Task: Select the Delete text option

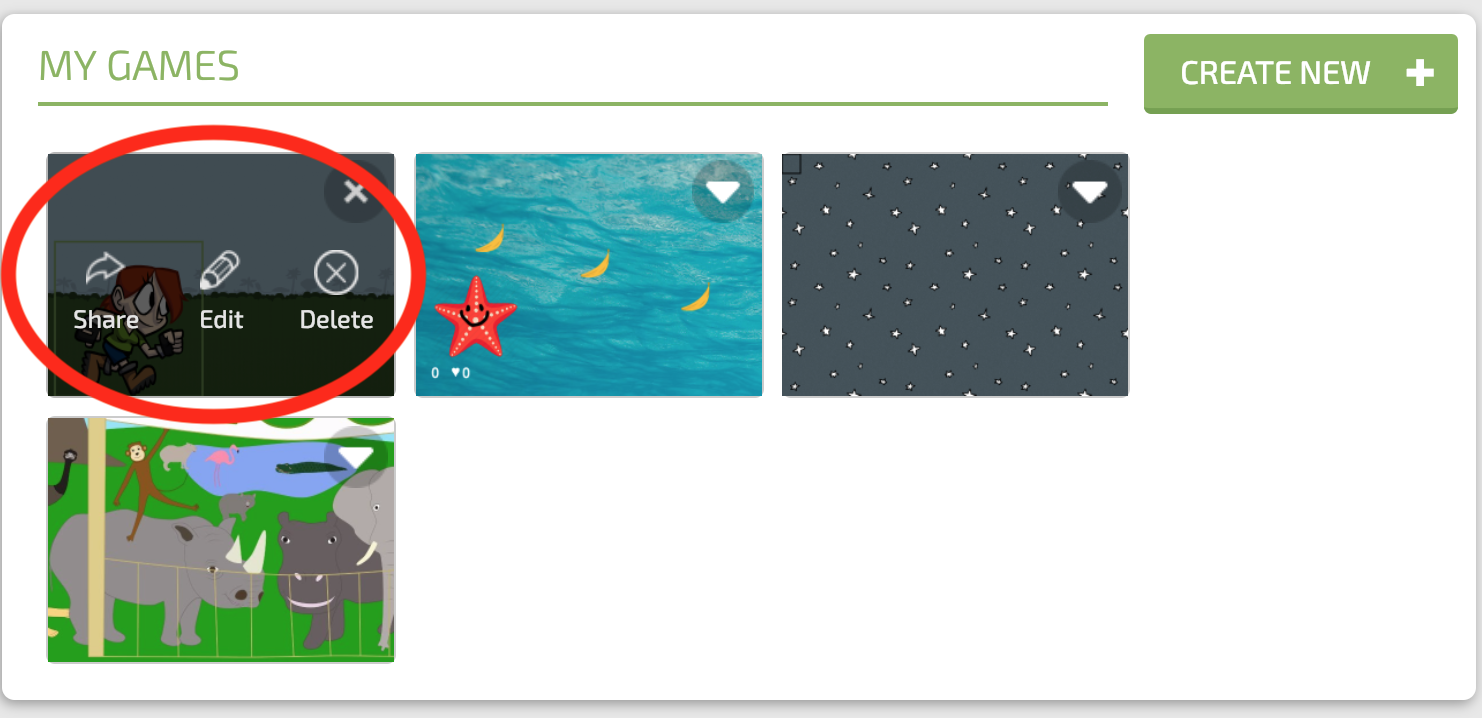Action: coord(337,320)
